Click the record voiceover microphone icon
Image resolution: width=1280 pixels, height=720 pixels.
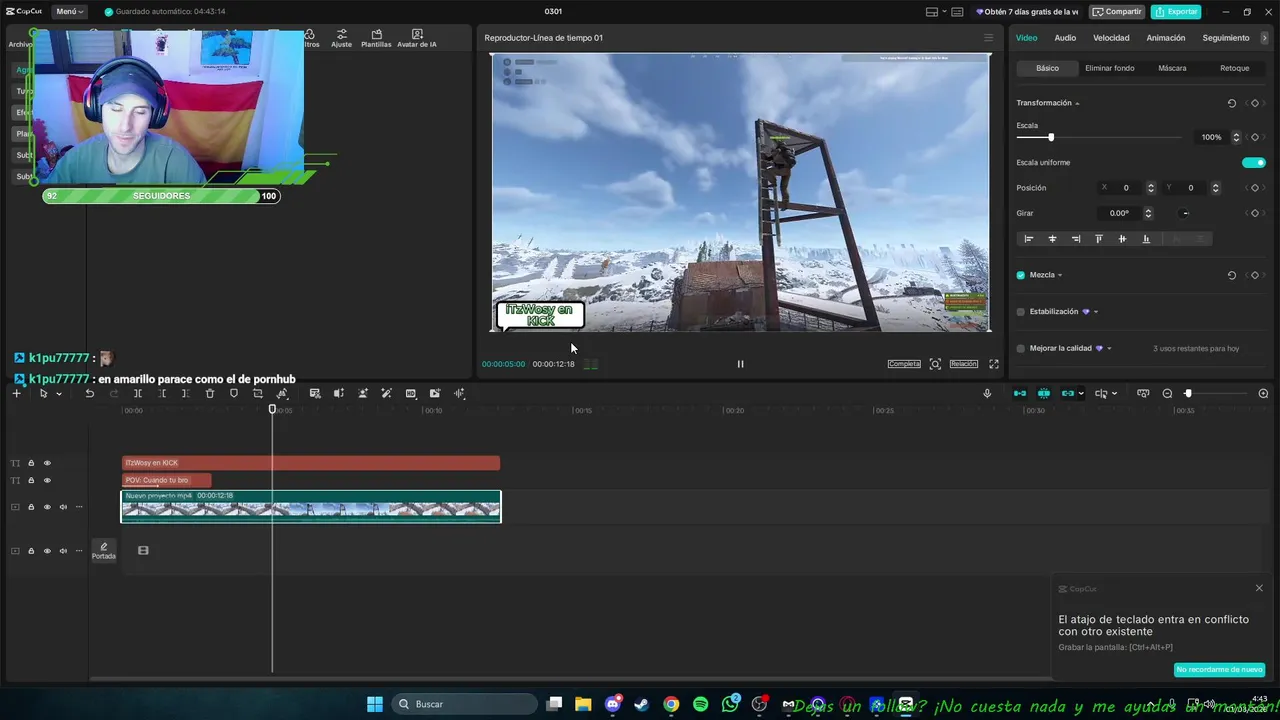(987, 394)
